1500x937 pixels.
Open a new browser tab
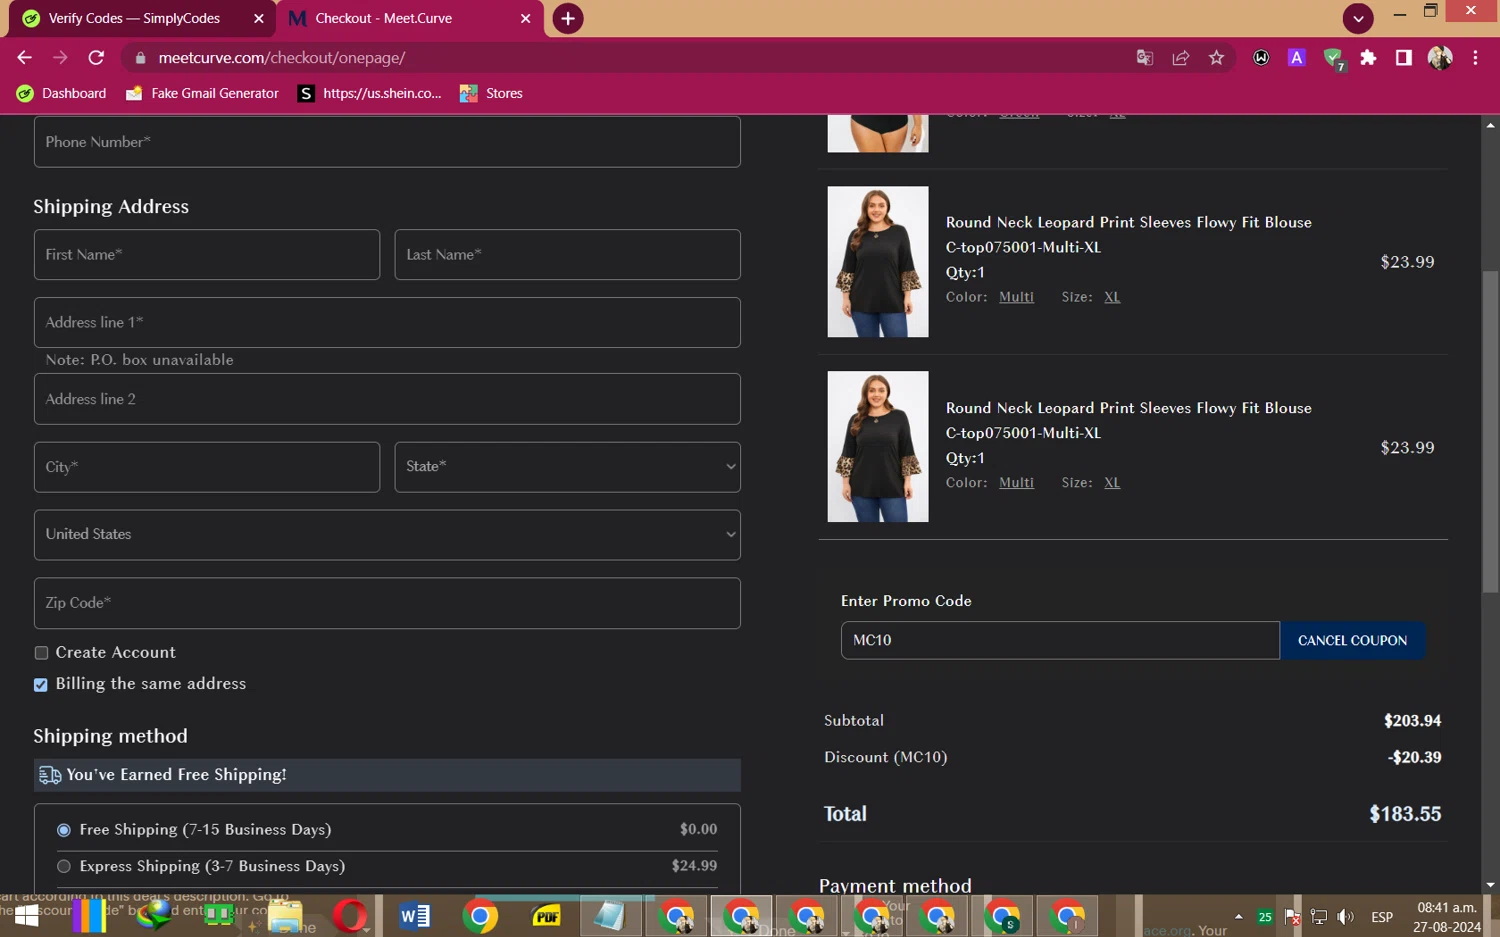point(567,18)
